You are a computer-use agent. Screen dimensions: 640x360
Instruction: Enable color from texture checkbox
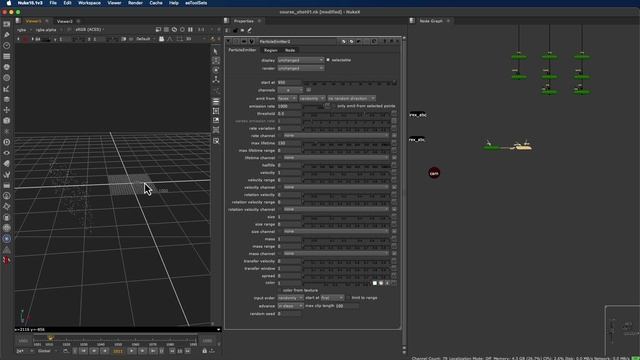(280, 290)
